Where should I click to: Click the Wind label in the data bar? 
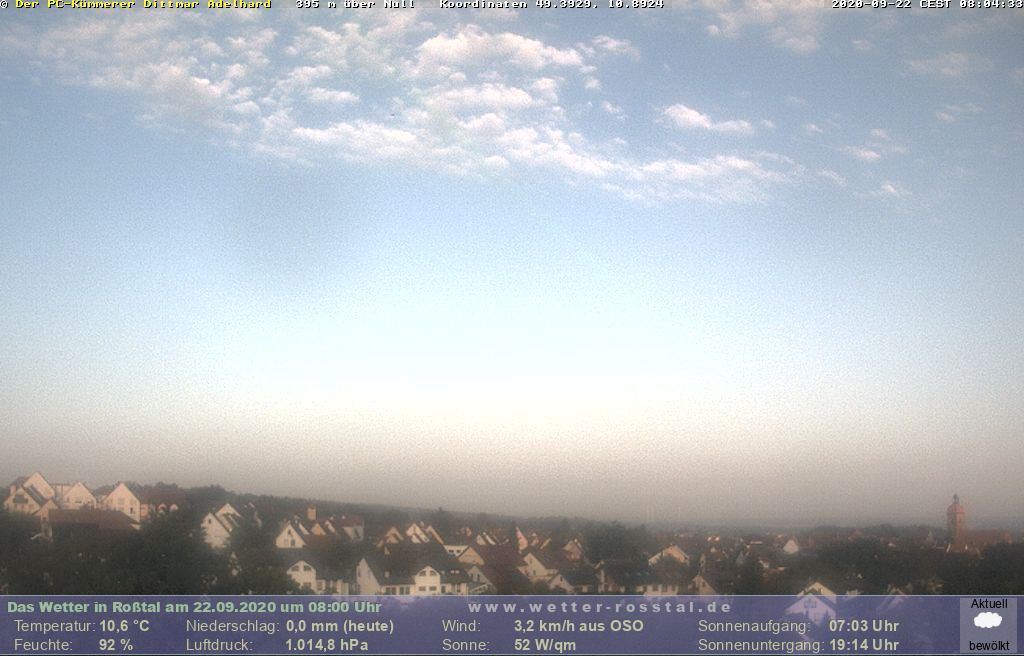pyautogui.click(x=459, y=626)
